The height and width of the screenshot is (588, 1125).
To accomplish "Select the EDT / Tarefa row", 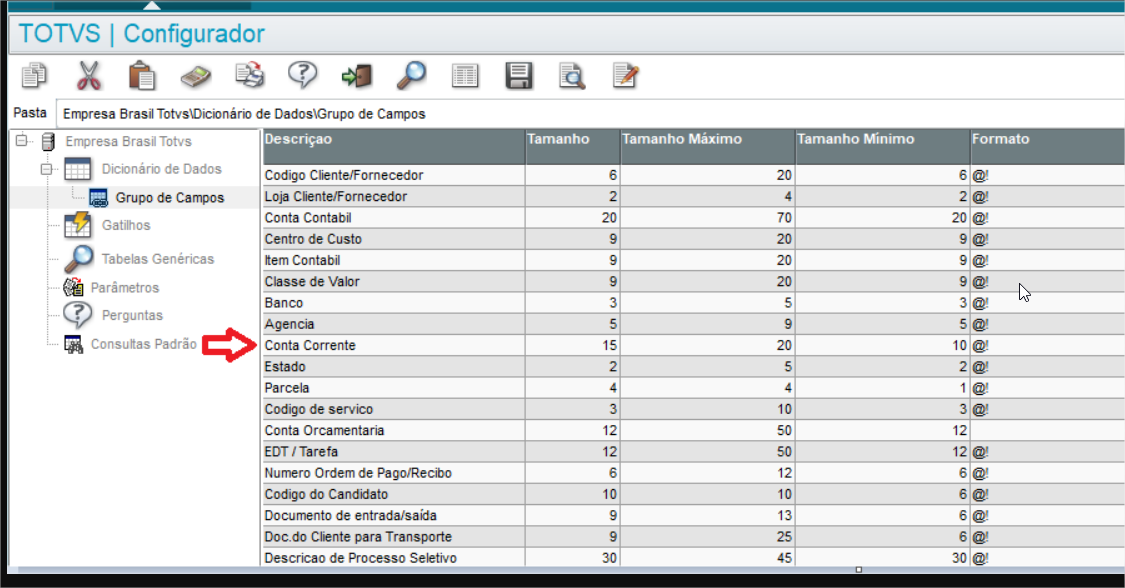I will 694,452.
